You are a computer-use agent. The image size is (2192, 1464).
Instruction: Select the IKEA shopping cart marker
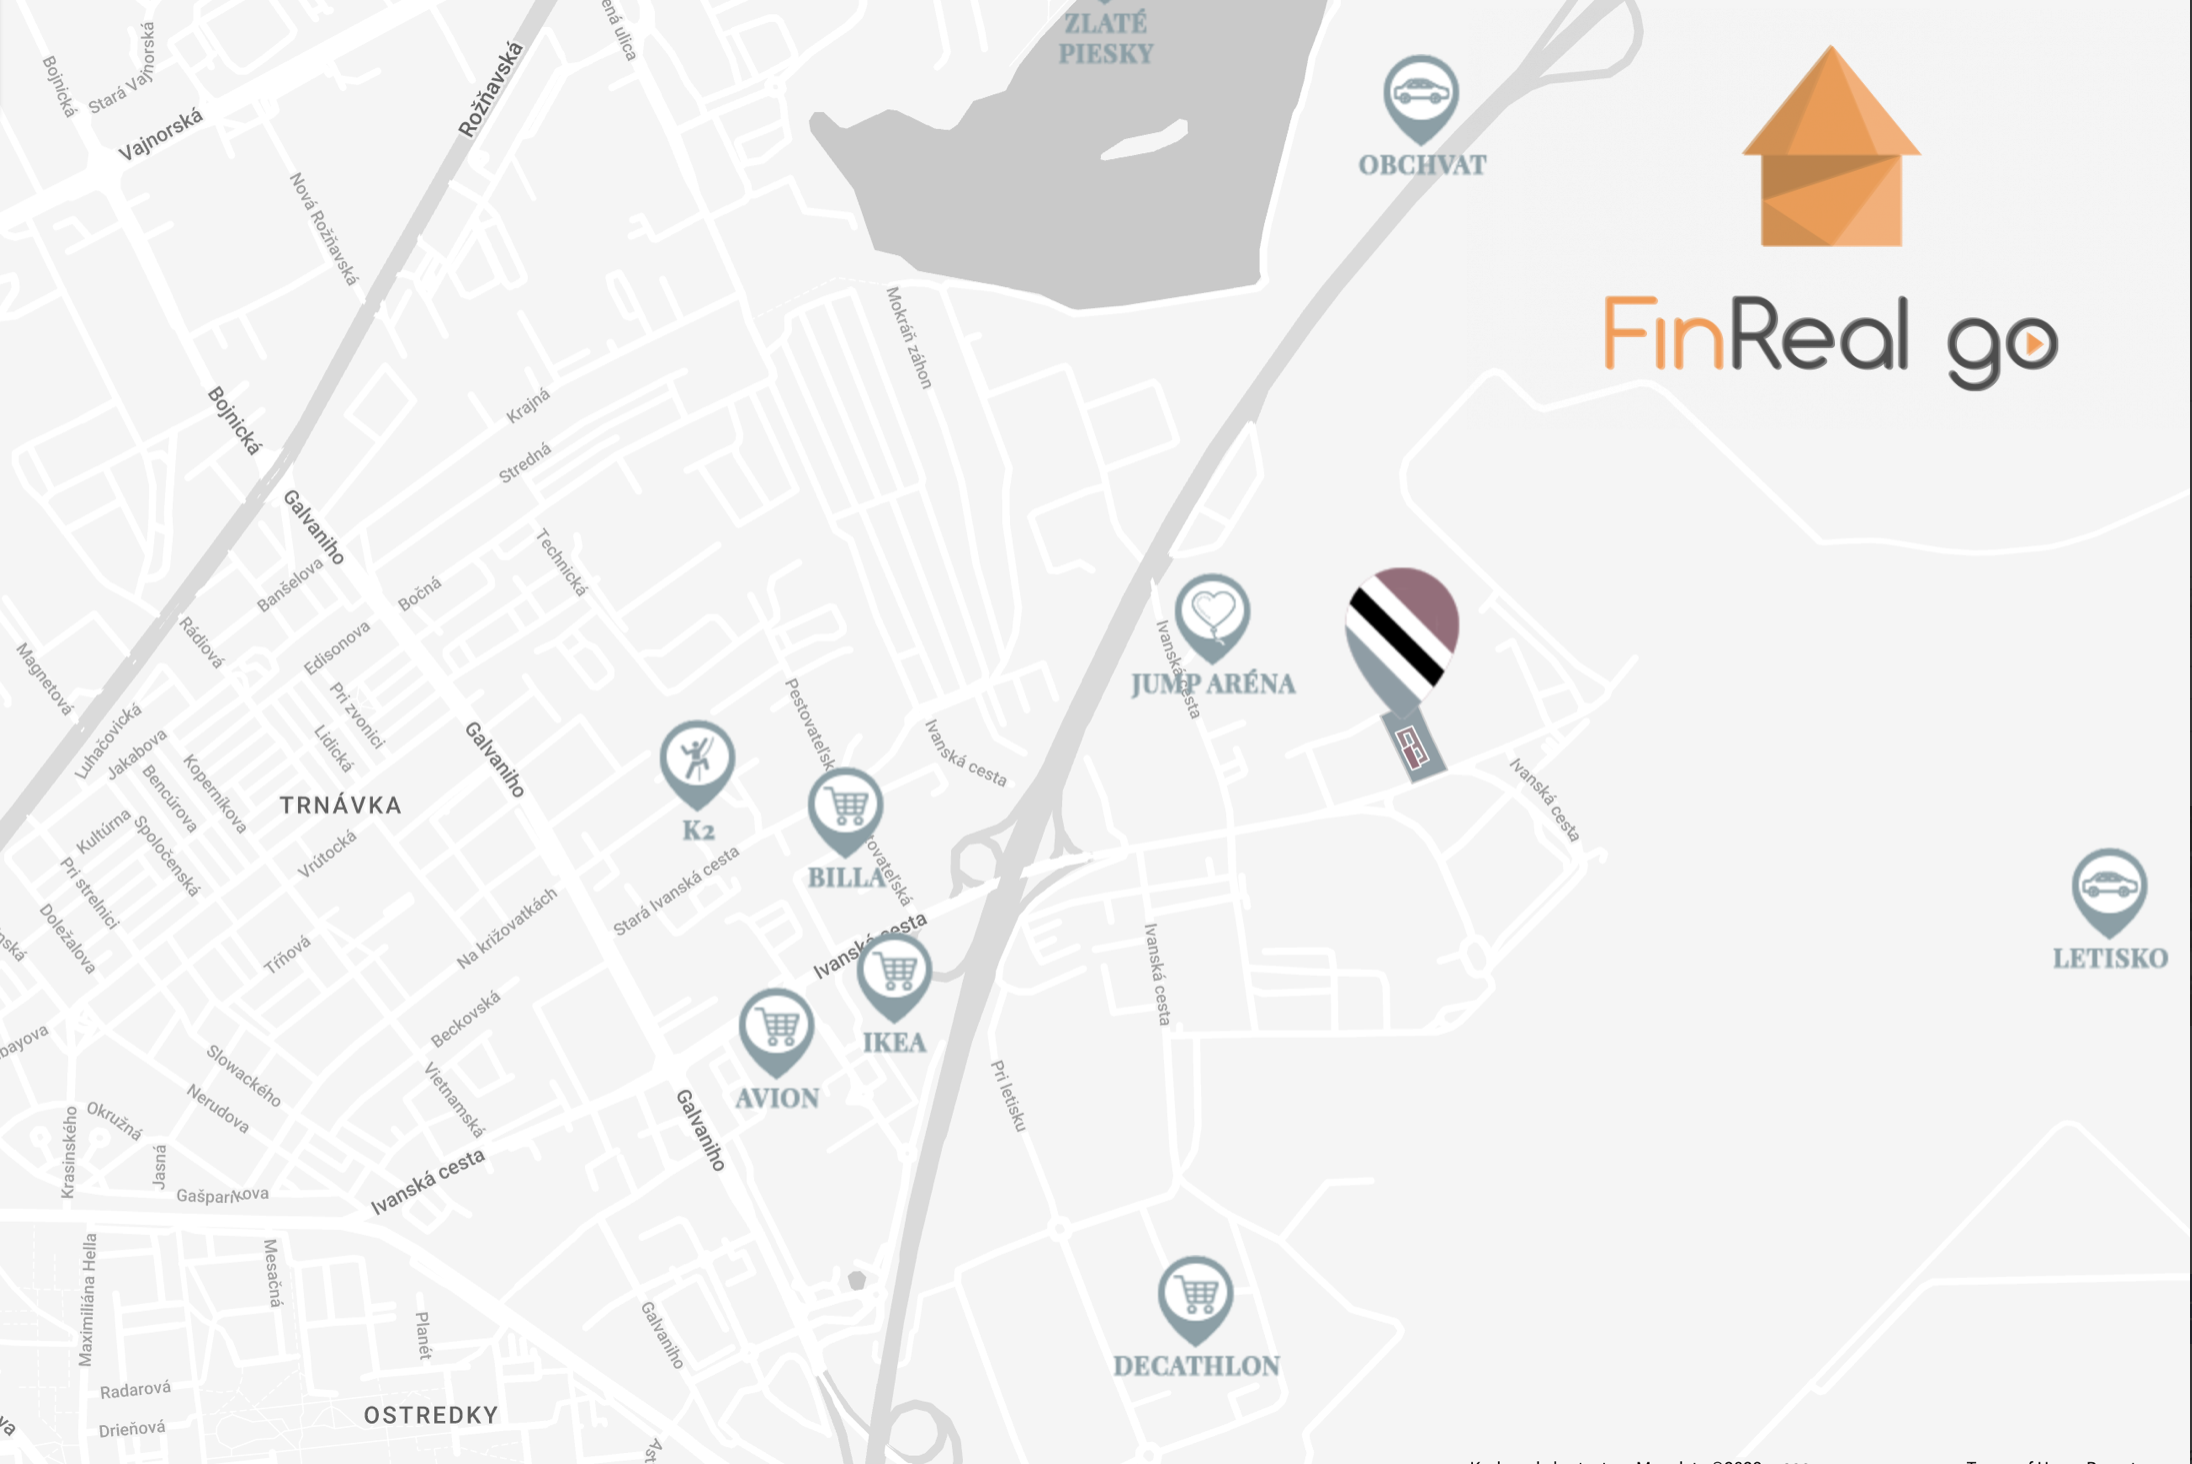click(894, 977)
